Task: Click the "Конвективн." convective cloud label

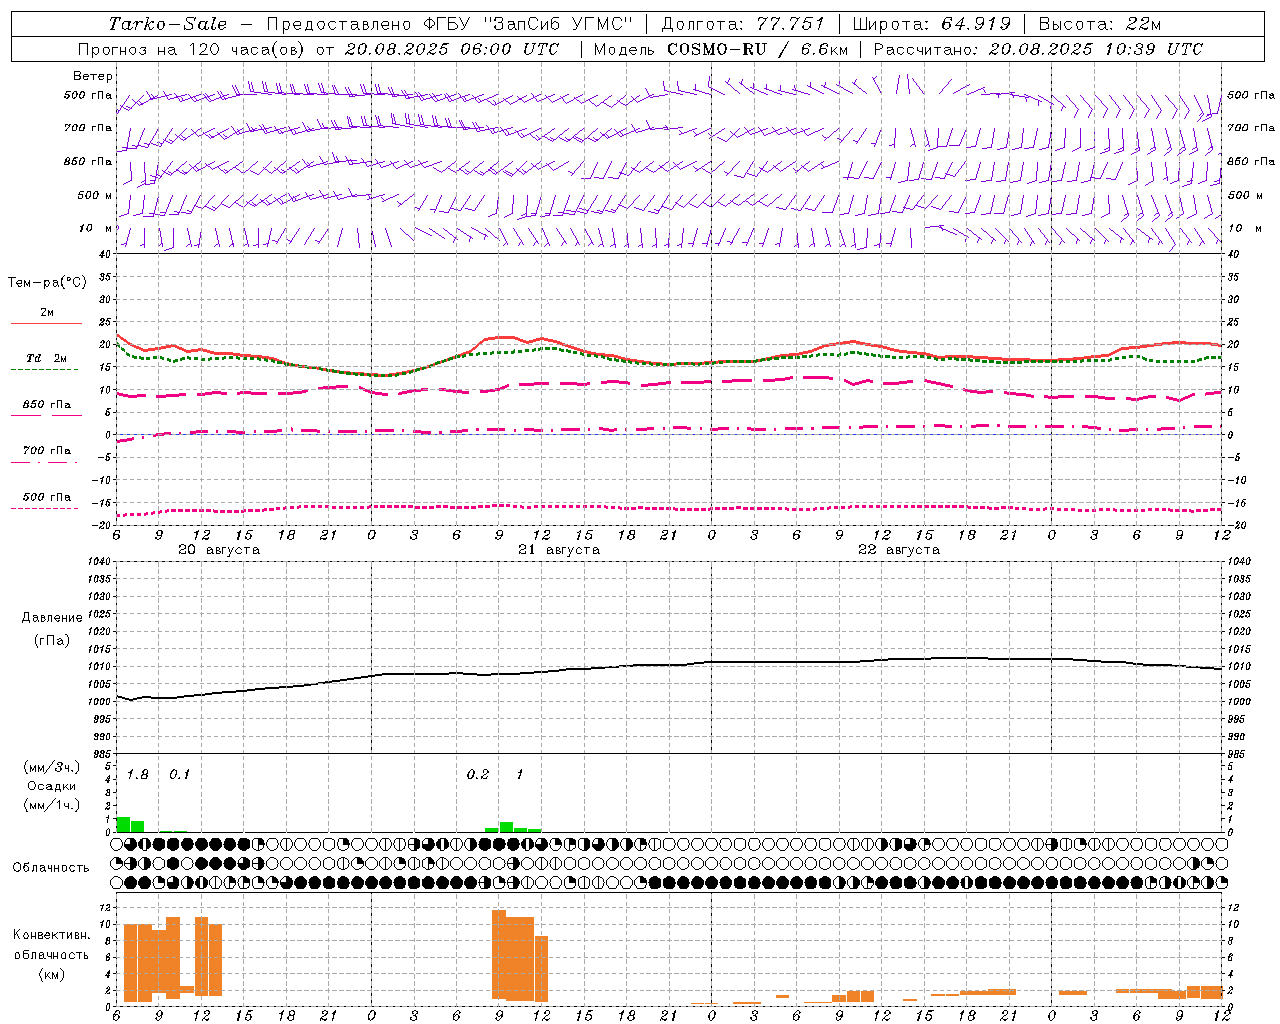Action: 51,934
